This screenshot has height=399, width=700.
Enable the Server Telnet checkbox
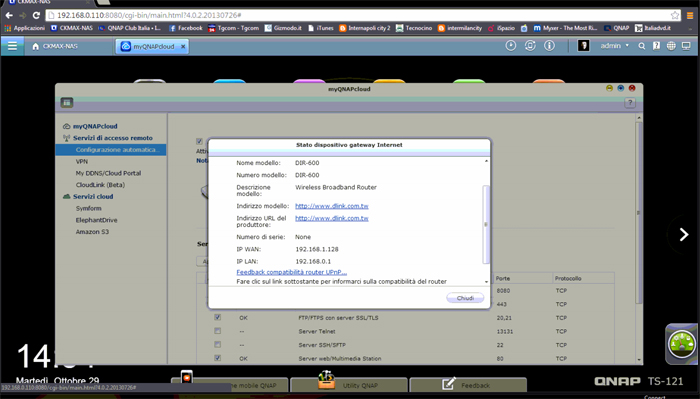[x=217, y=331]
